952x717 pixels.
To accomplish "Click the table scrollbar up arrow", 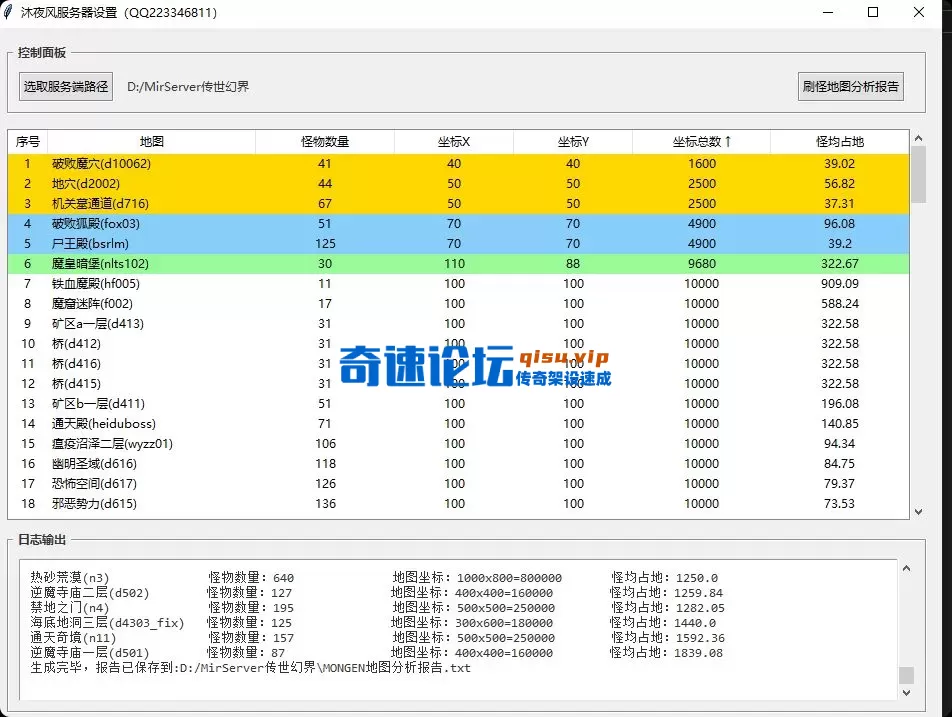I will (919, 138).
